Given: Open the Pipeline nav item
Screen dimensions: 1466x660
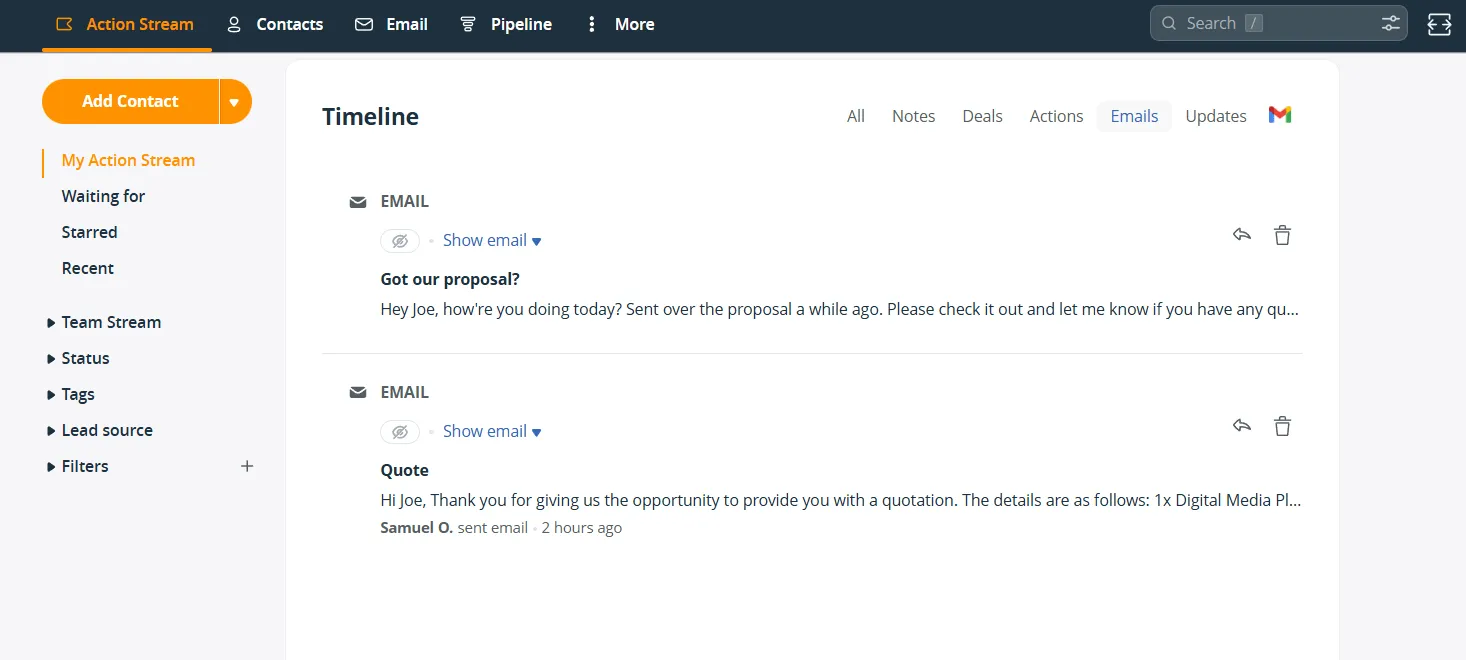Looking at the screenshot, I should (x=506, y=24).
